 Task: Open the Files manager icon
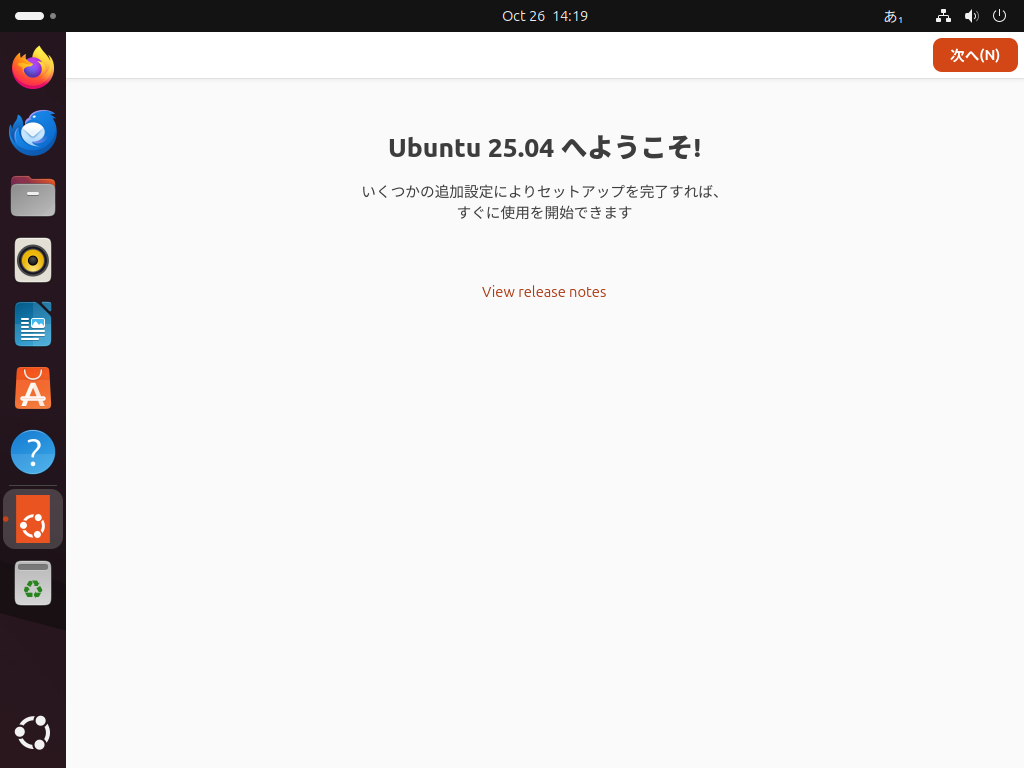[33, 196]
